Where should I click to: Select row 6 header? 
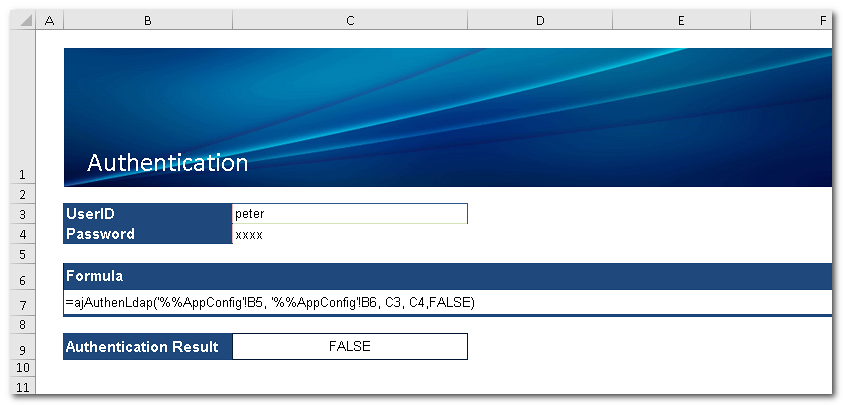coord(24,277)
